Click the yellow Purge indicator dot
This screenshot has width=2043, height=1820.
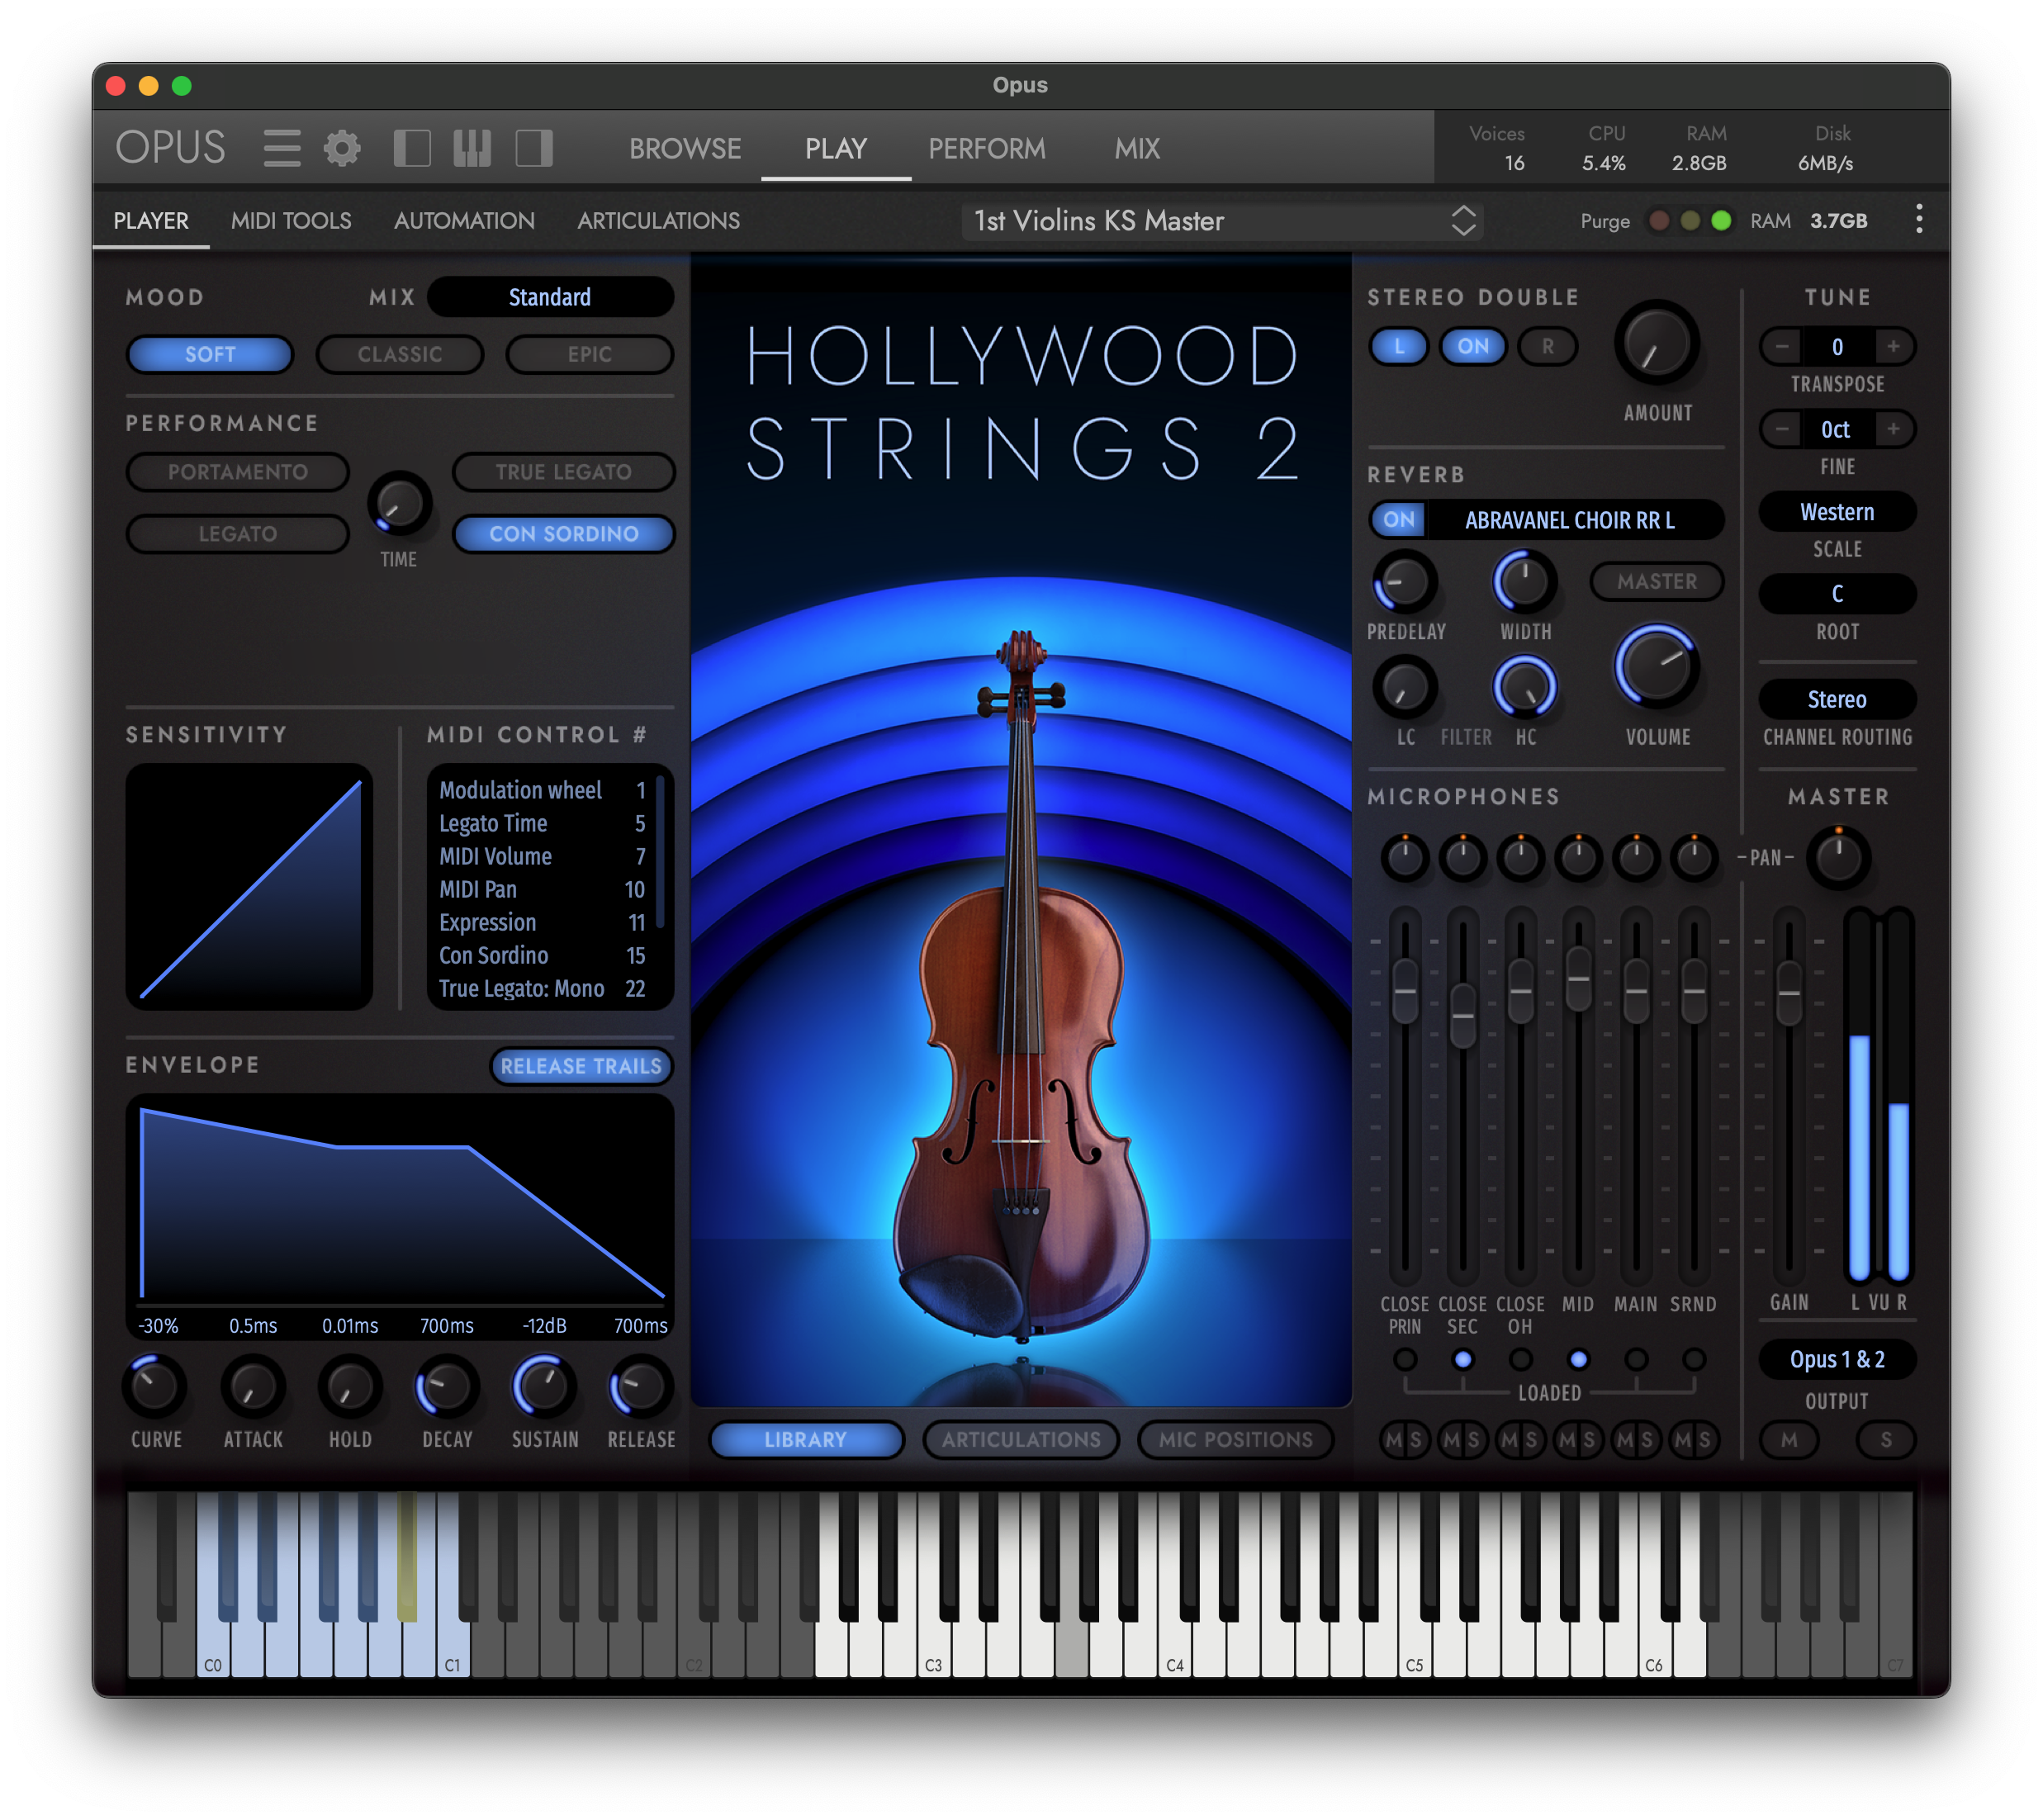(1689, 220)
